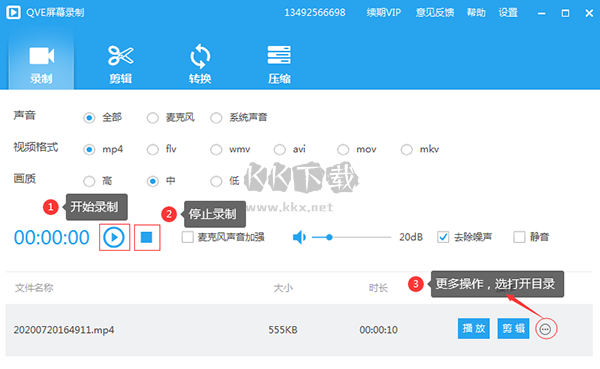Image resolution: width=600 pixels, height=369 pixels.
Task: Go to the 压缩 compress tab
Action: (x=279, y=64)
